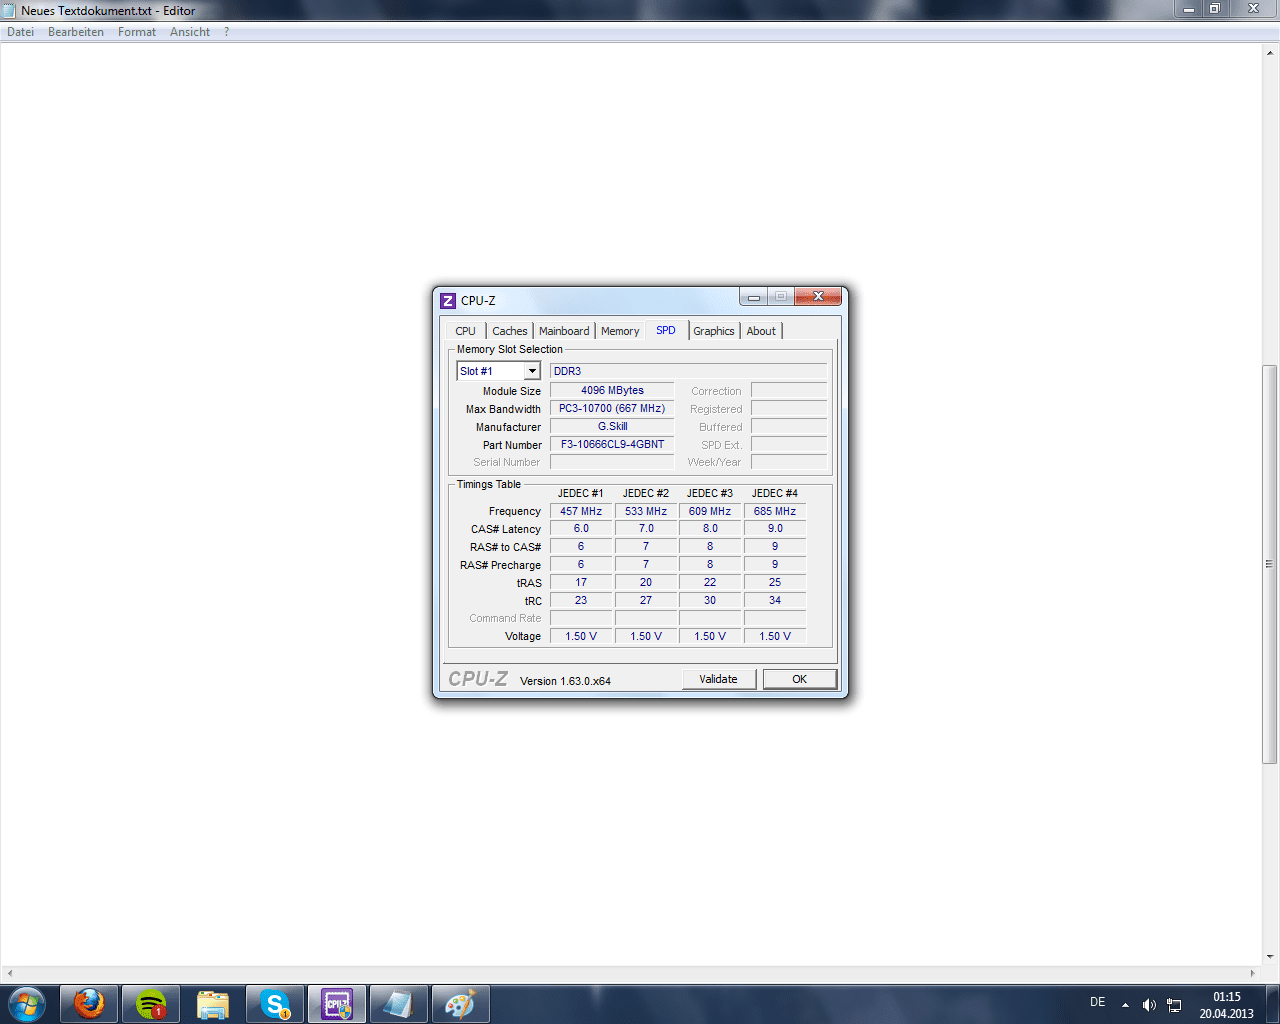The height and width of the screenshot is (1024, 1280).
Task: Click the Editor scroll up arrow
Action: 1270,51
